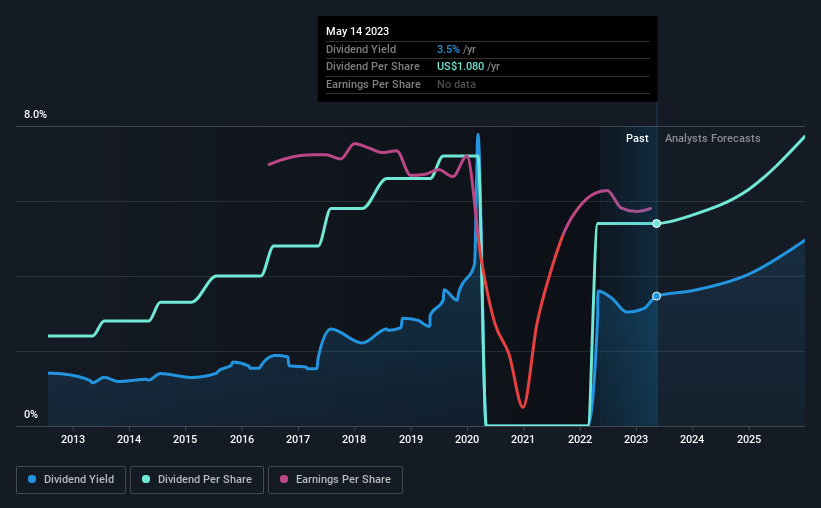Click the 2016 x-axis year label
The image size is (821, 508).
pos(242,439)
